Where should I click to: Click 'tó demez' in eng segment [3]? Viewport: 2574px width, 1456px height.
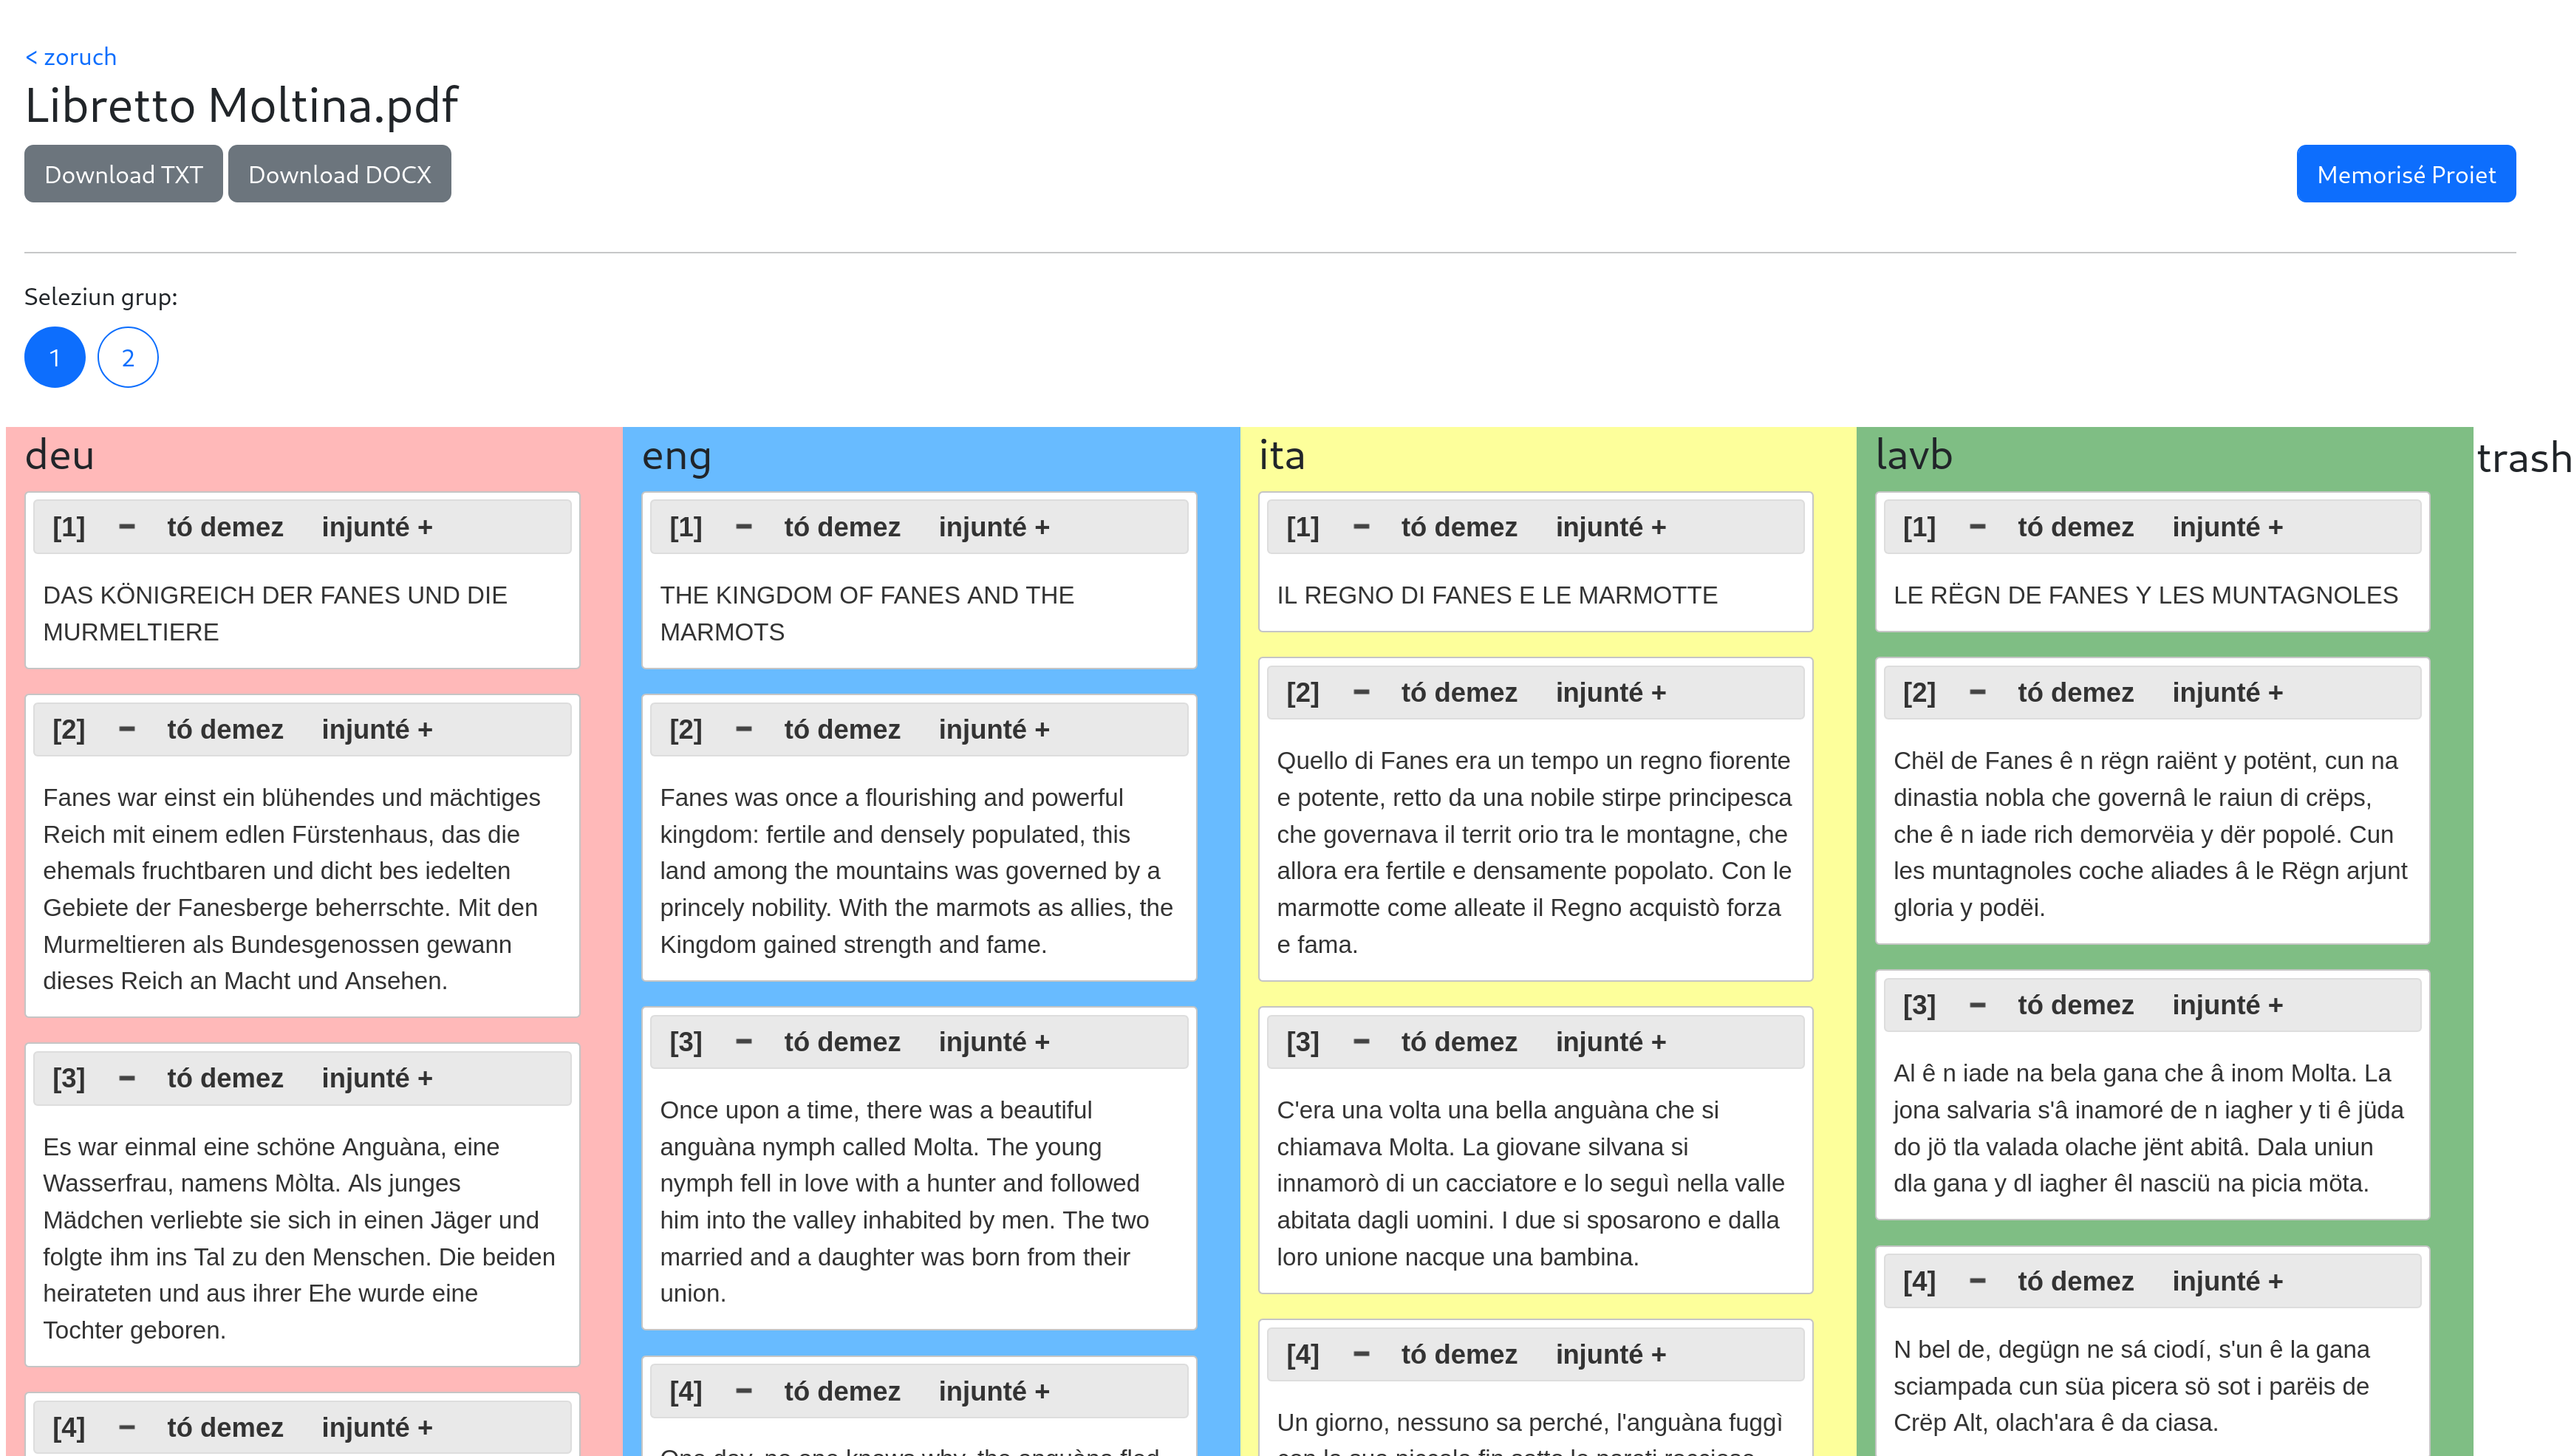pyautogui.click(x=841, y=1041)
